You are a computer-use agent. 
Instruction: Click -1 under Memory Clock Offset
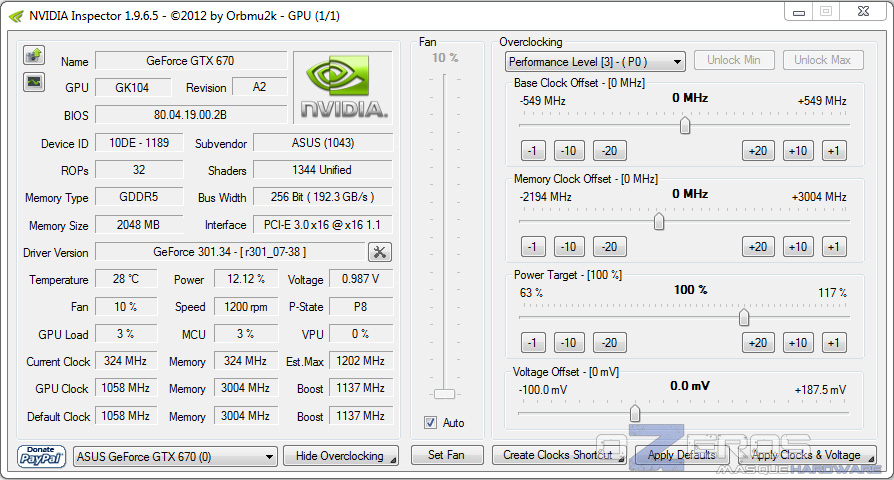click(533, 247)
